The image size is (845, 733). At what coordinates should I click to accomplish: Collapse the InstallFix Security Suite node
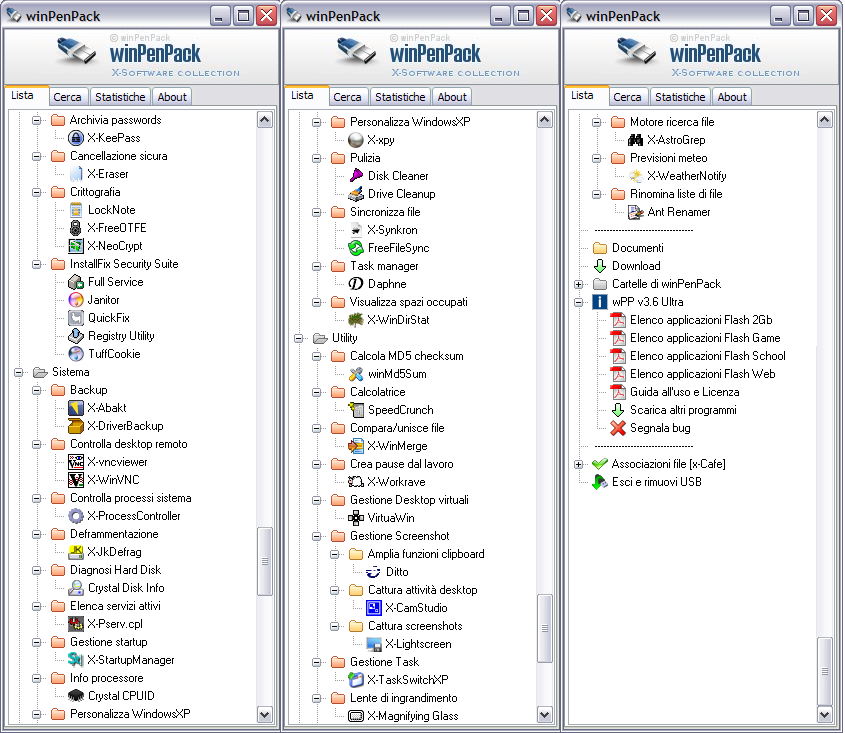37,264
